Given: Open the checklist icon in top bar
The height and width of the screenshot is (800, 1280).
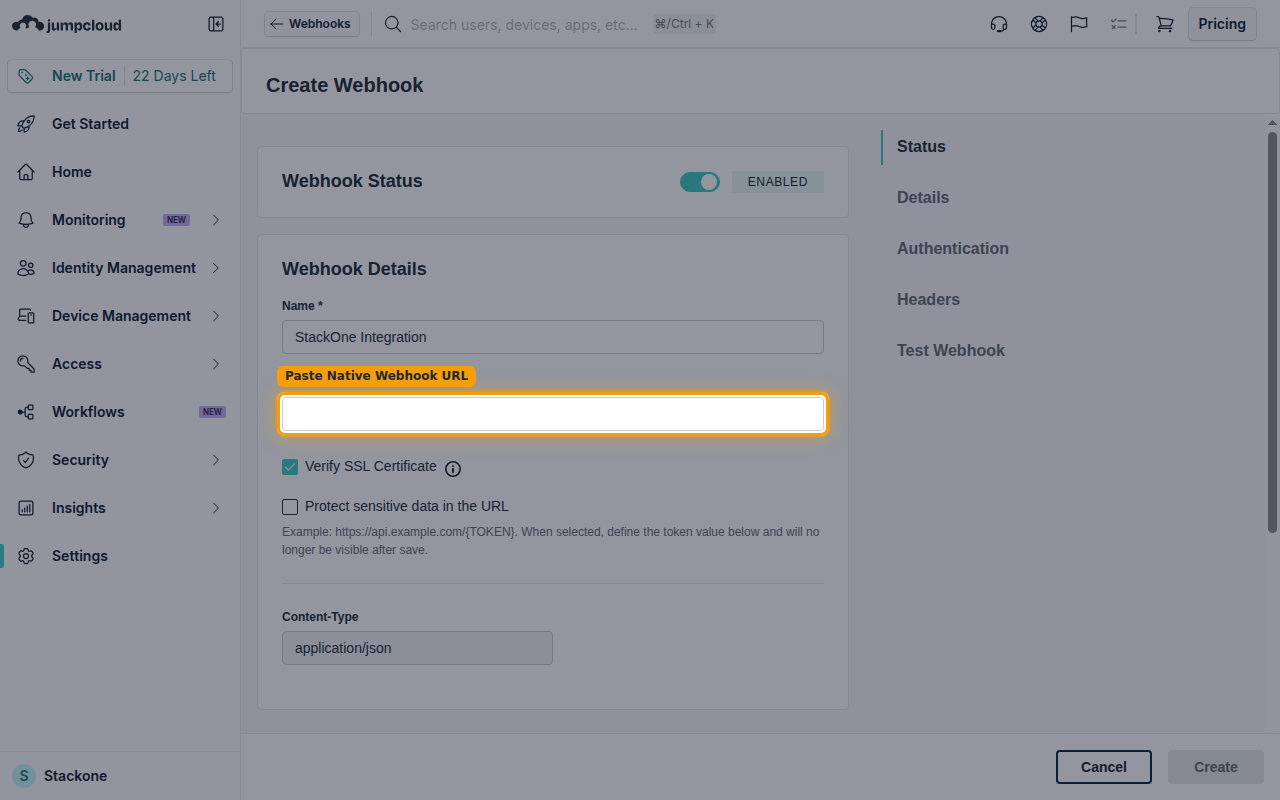Looking at the screenshot, I should click(x=1118, y=24).
